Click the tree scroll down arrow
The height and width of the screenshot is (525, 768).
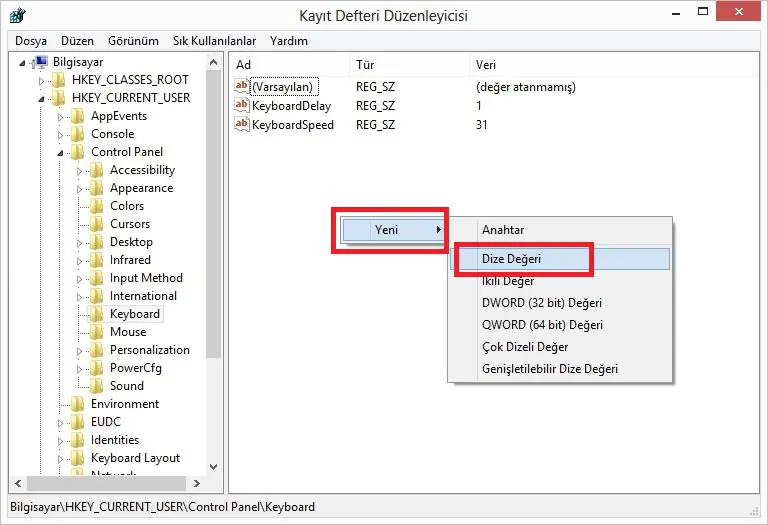(x=214, y=467)
